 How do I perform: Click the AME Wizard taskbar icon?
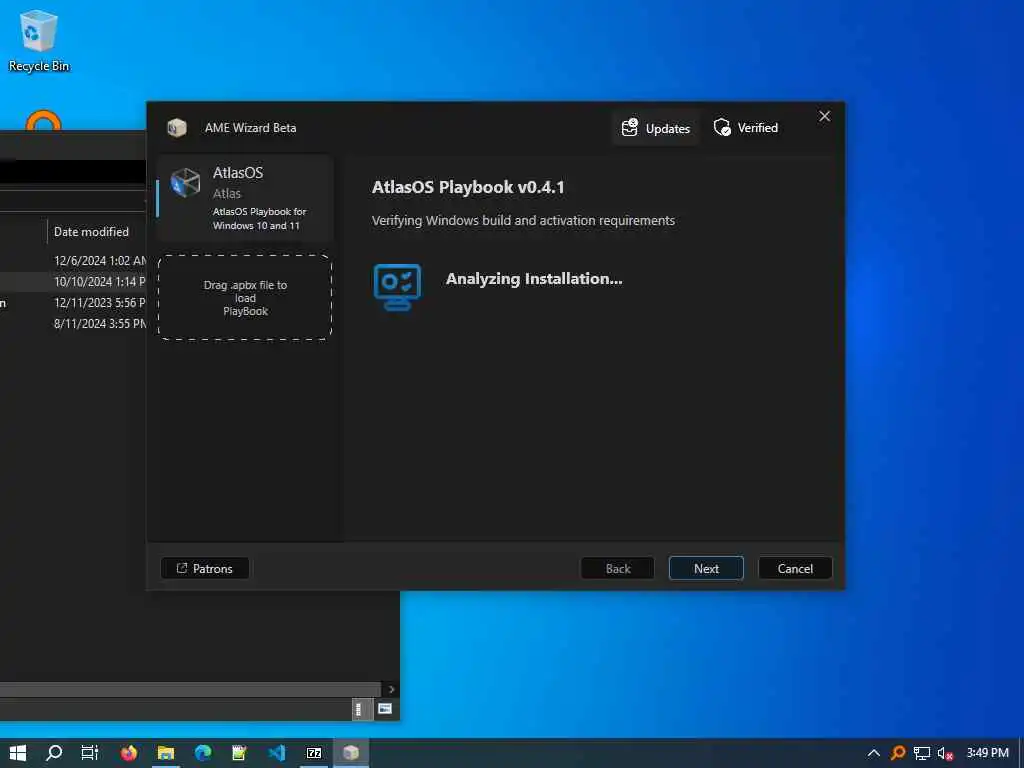(x=351, y=753)
